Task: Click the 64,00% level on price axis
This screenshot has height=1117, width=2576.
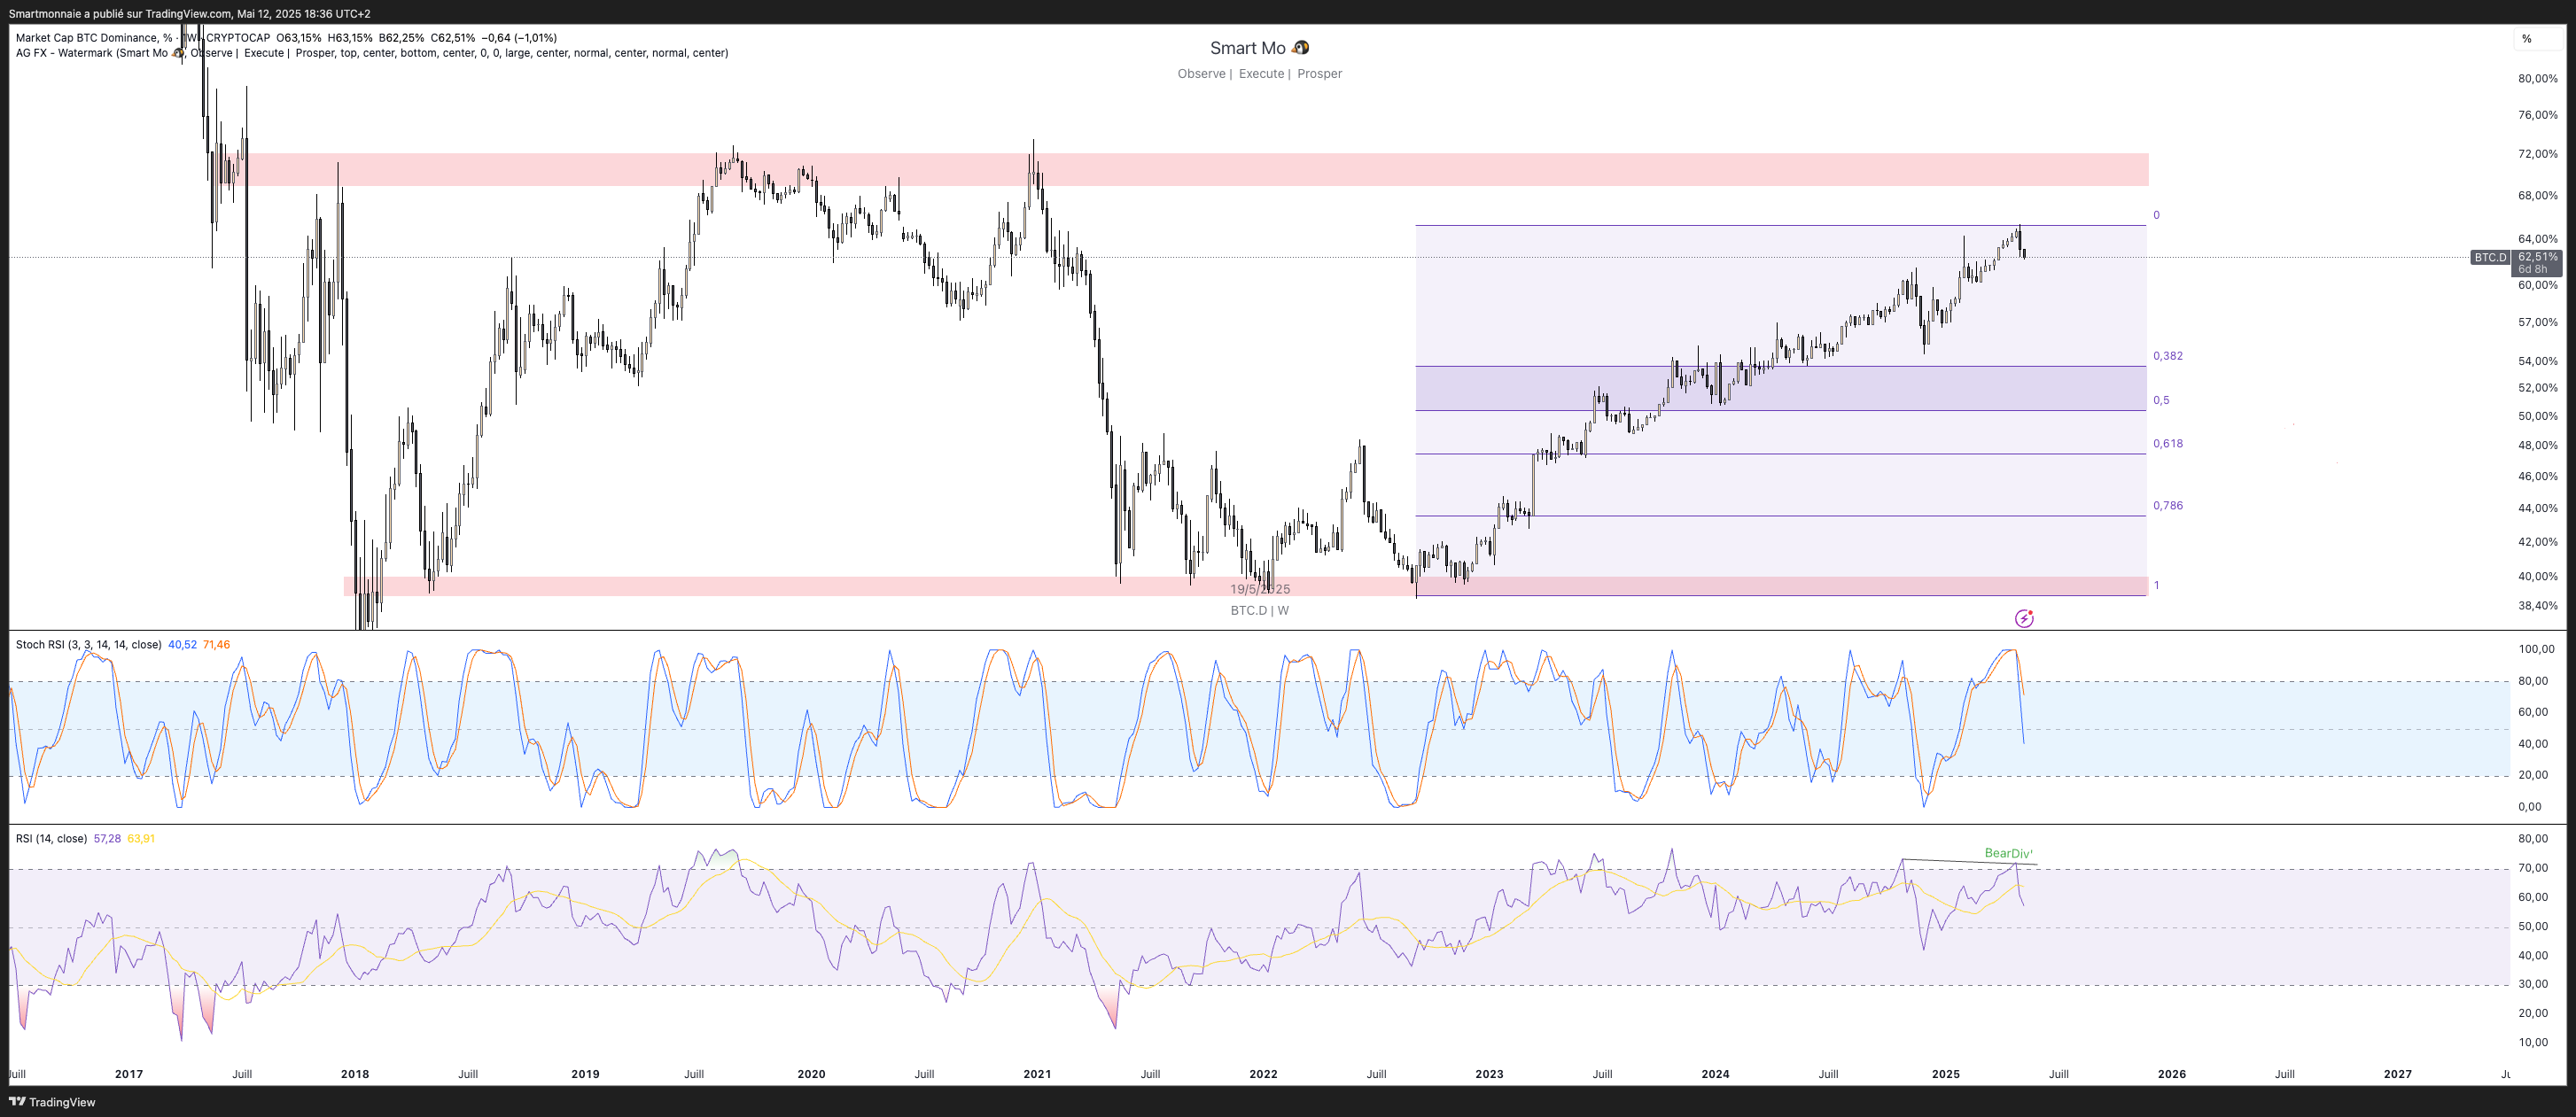Action: click(x=2537, y=239)
